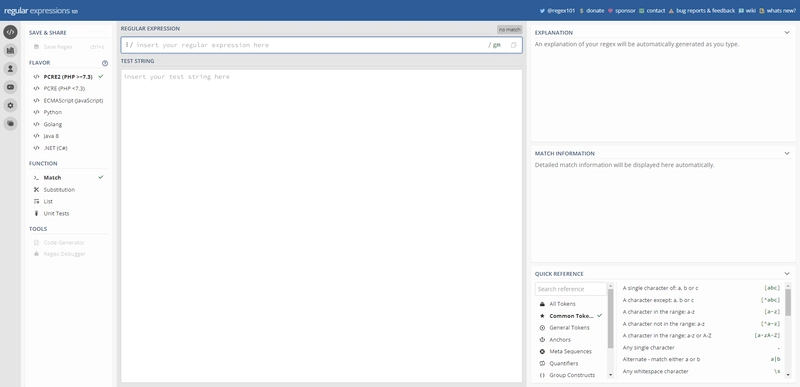
Task: Open bug reports & feedback link
Action: (702, 11)
